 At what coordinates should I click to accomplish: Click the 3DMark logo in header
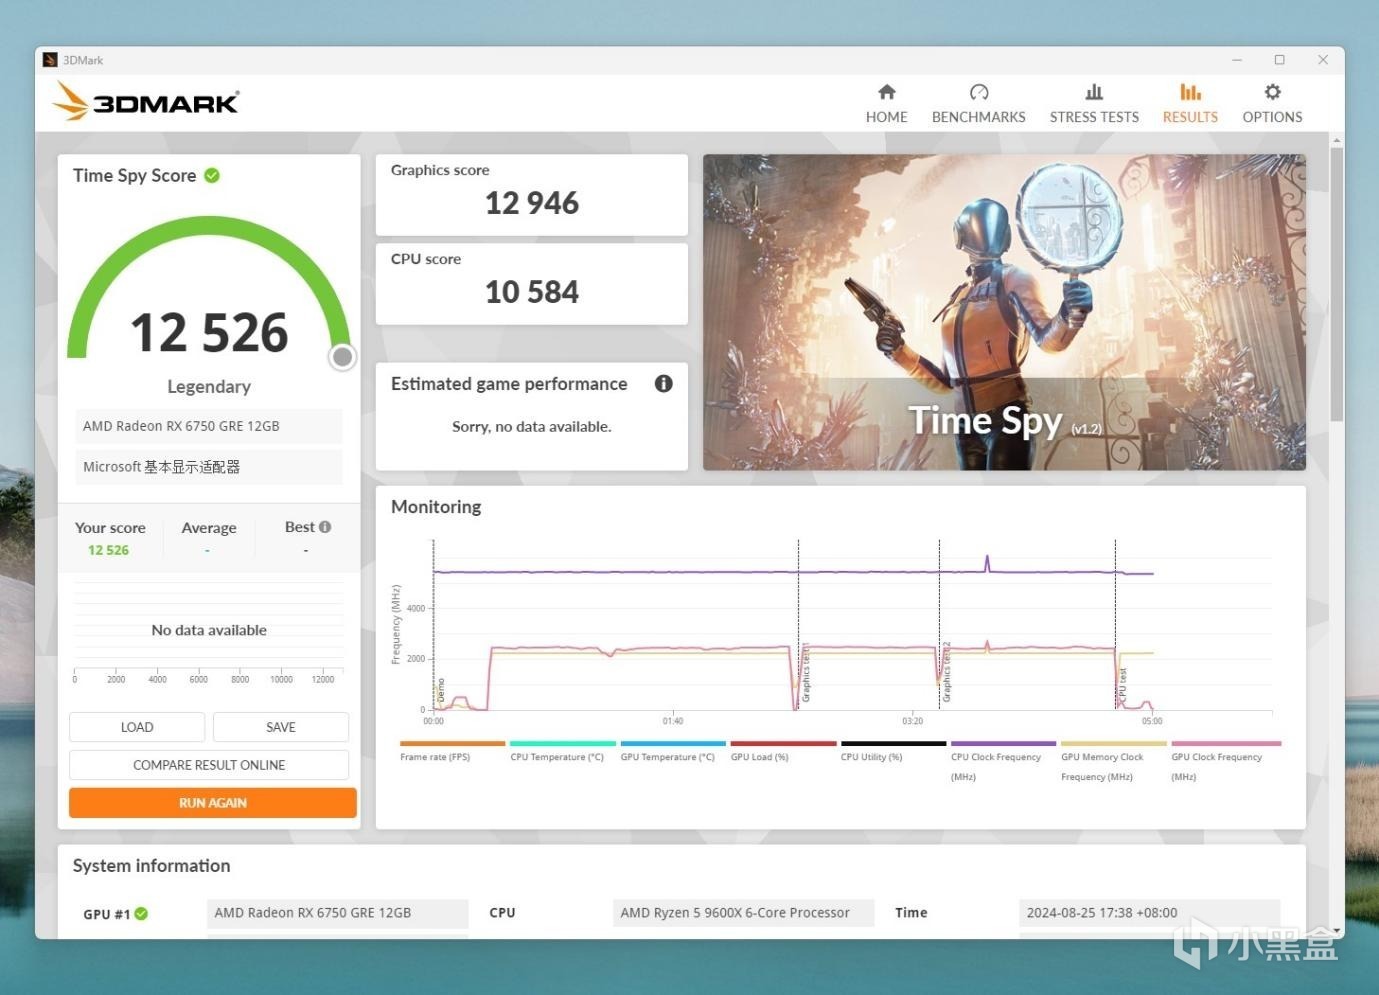(x=146, y=101)
